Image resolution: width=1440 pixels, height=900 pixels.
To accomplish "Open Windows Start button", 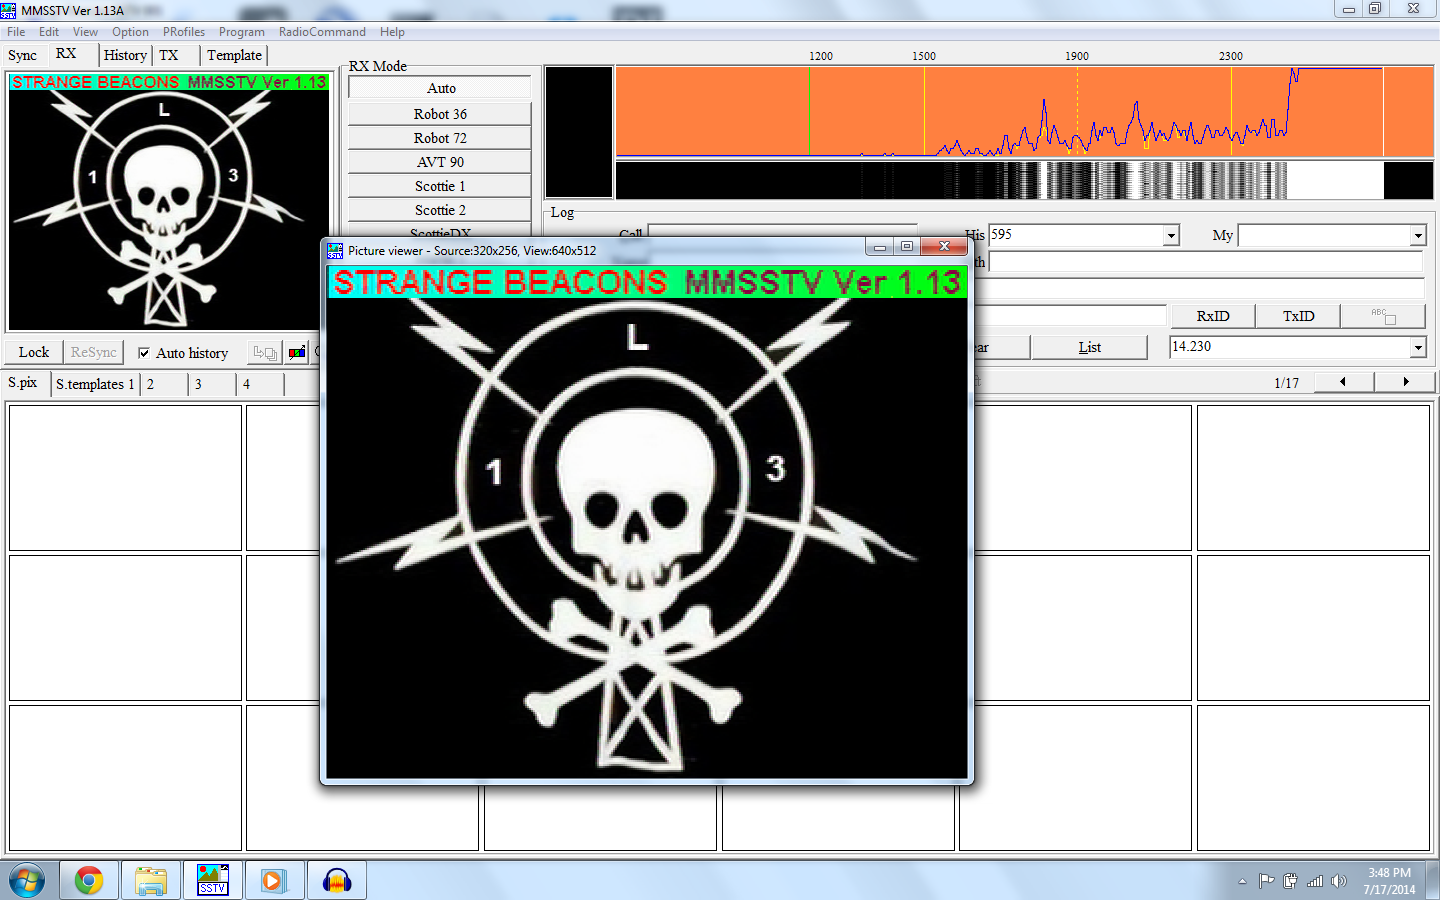I will click(x=27, y=881).
